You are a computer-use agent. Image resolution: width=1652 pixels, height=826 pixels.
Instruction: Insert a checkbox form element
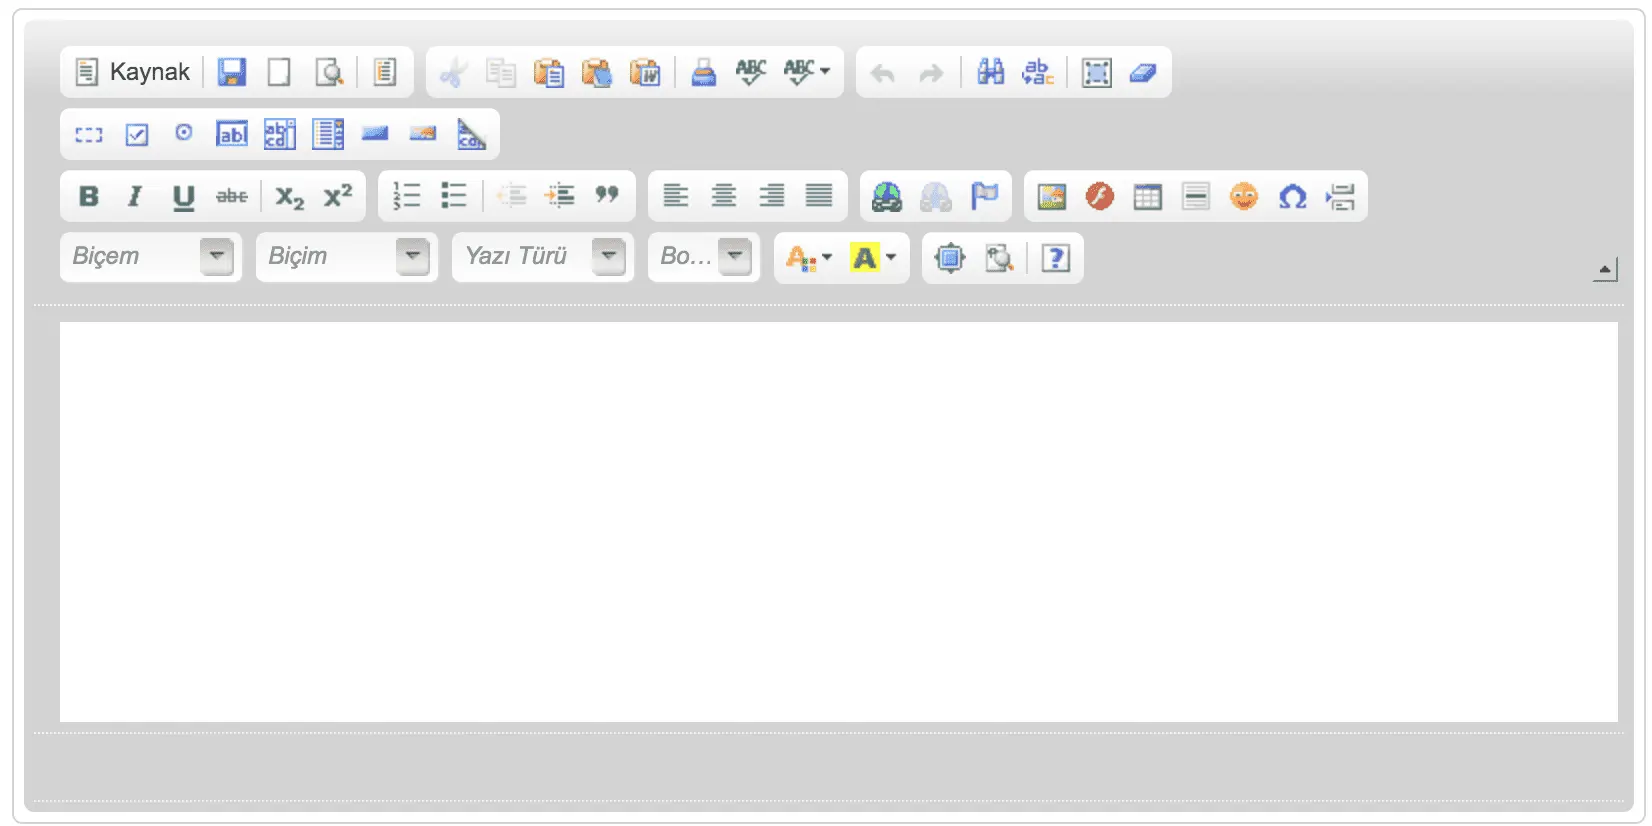pyautogui.click(x=137, y=134)
